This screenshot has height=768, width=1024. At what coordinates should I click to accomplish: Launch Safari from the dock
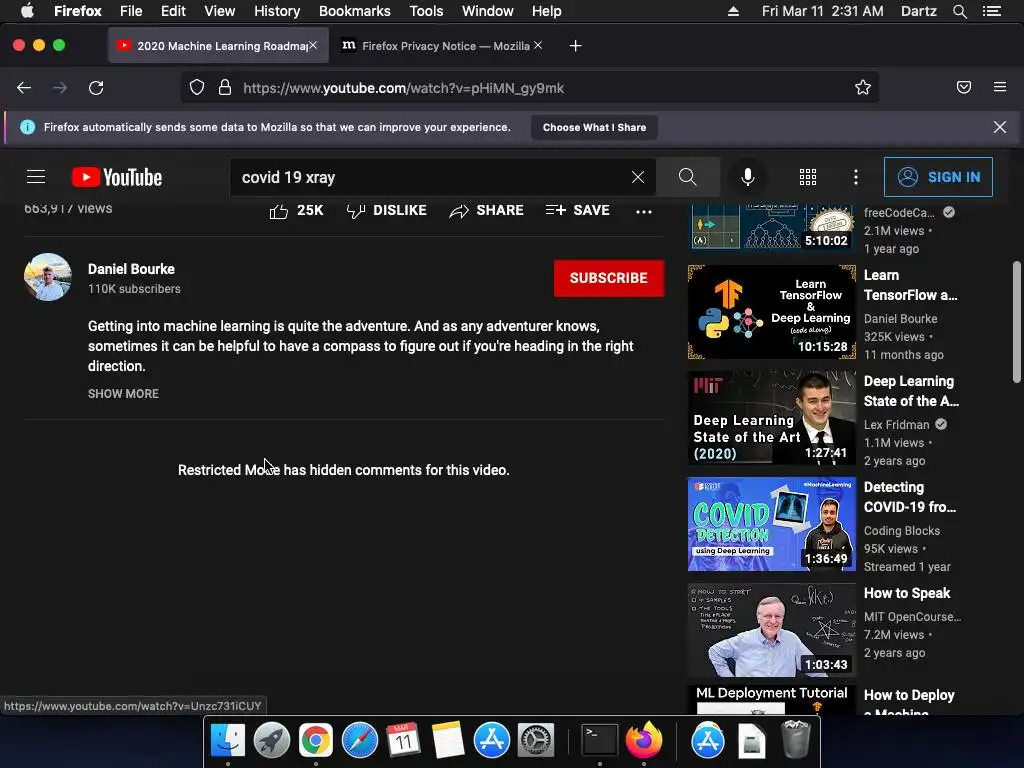[x=360, y=740]
